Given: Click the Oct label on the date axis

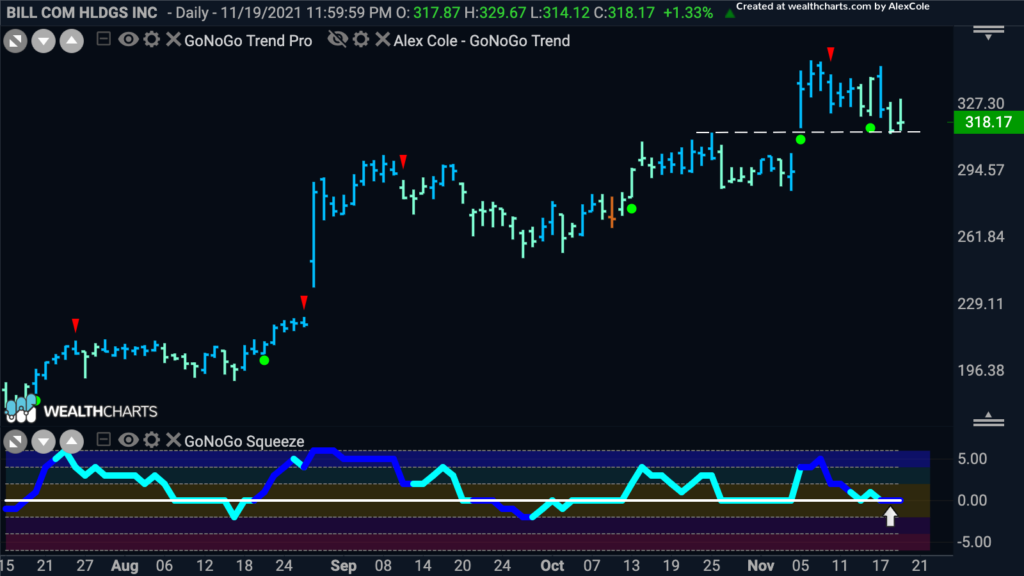Looking at the screenshot, I should tap(552, 566).
